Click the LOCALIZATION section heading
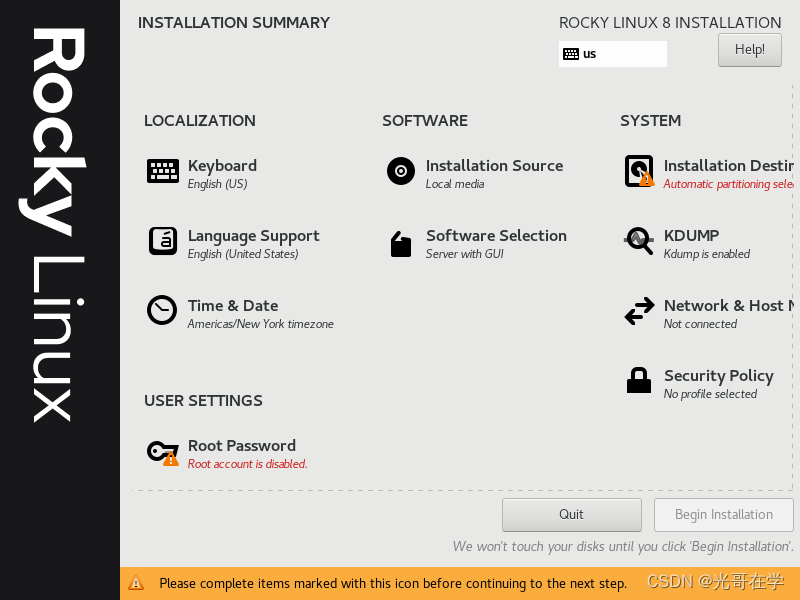 200,120
